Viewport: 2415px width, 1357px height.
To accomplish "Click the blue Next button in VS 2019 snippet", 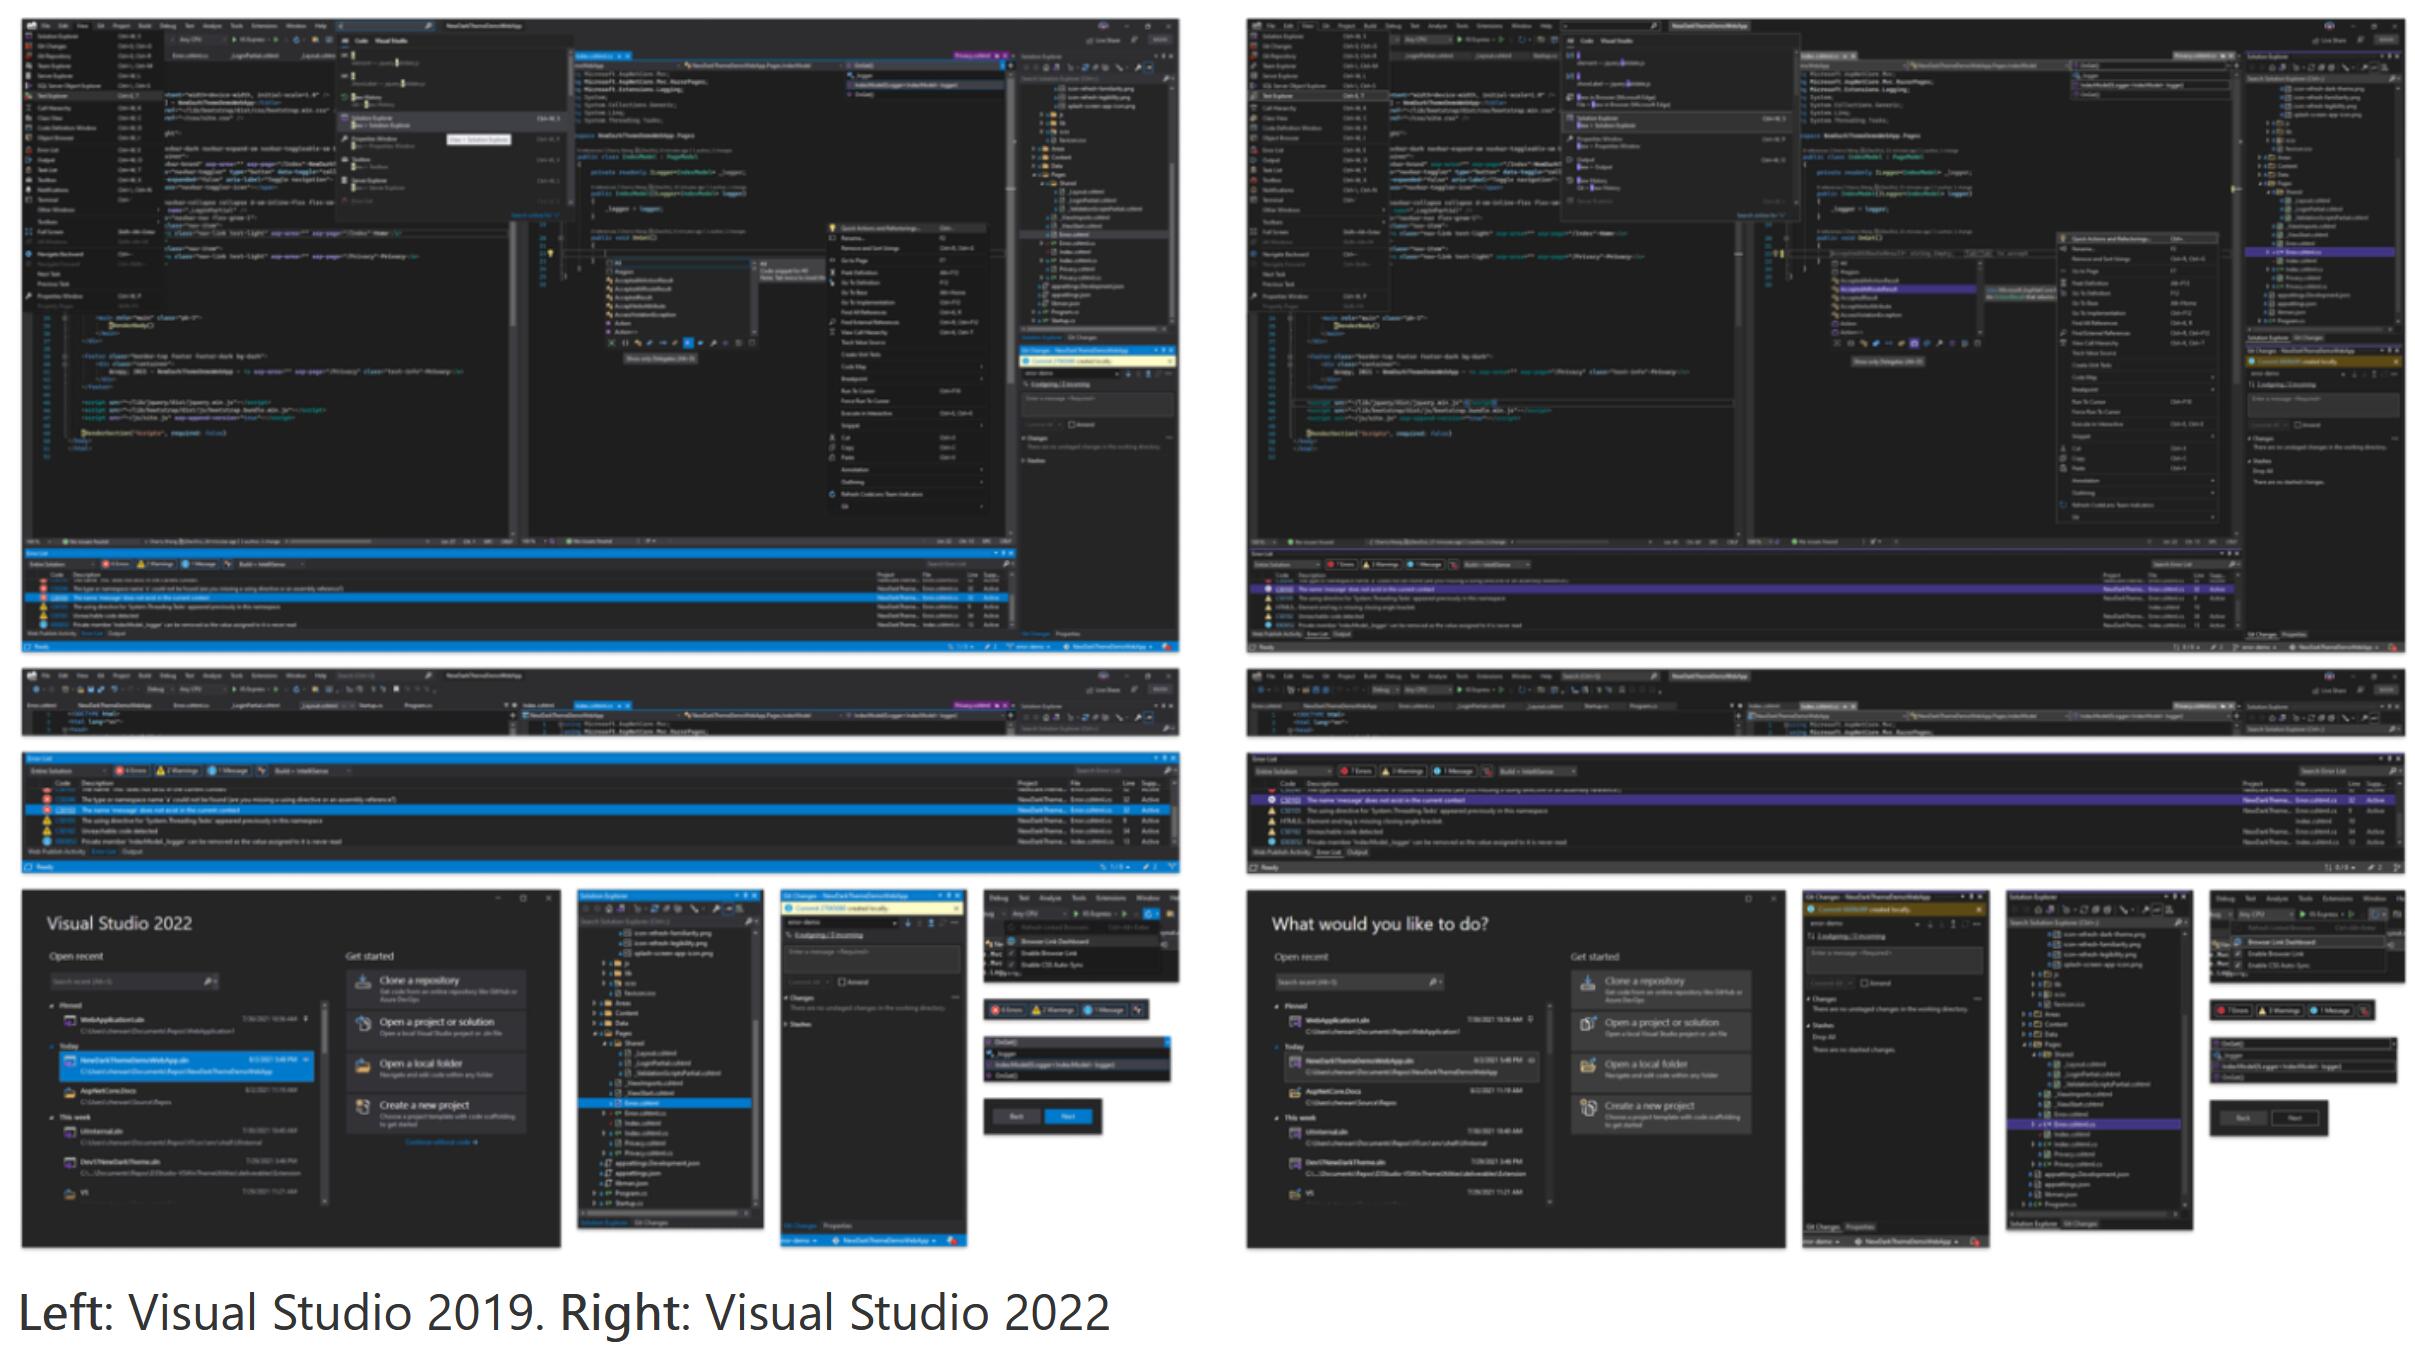I will pos(1069,1116).
